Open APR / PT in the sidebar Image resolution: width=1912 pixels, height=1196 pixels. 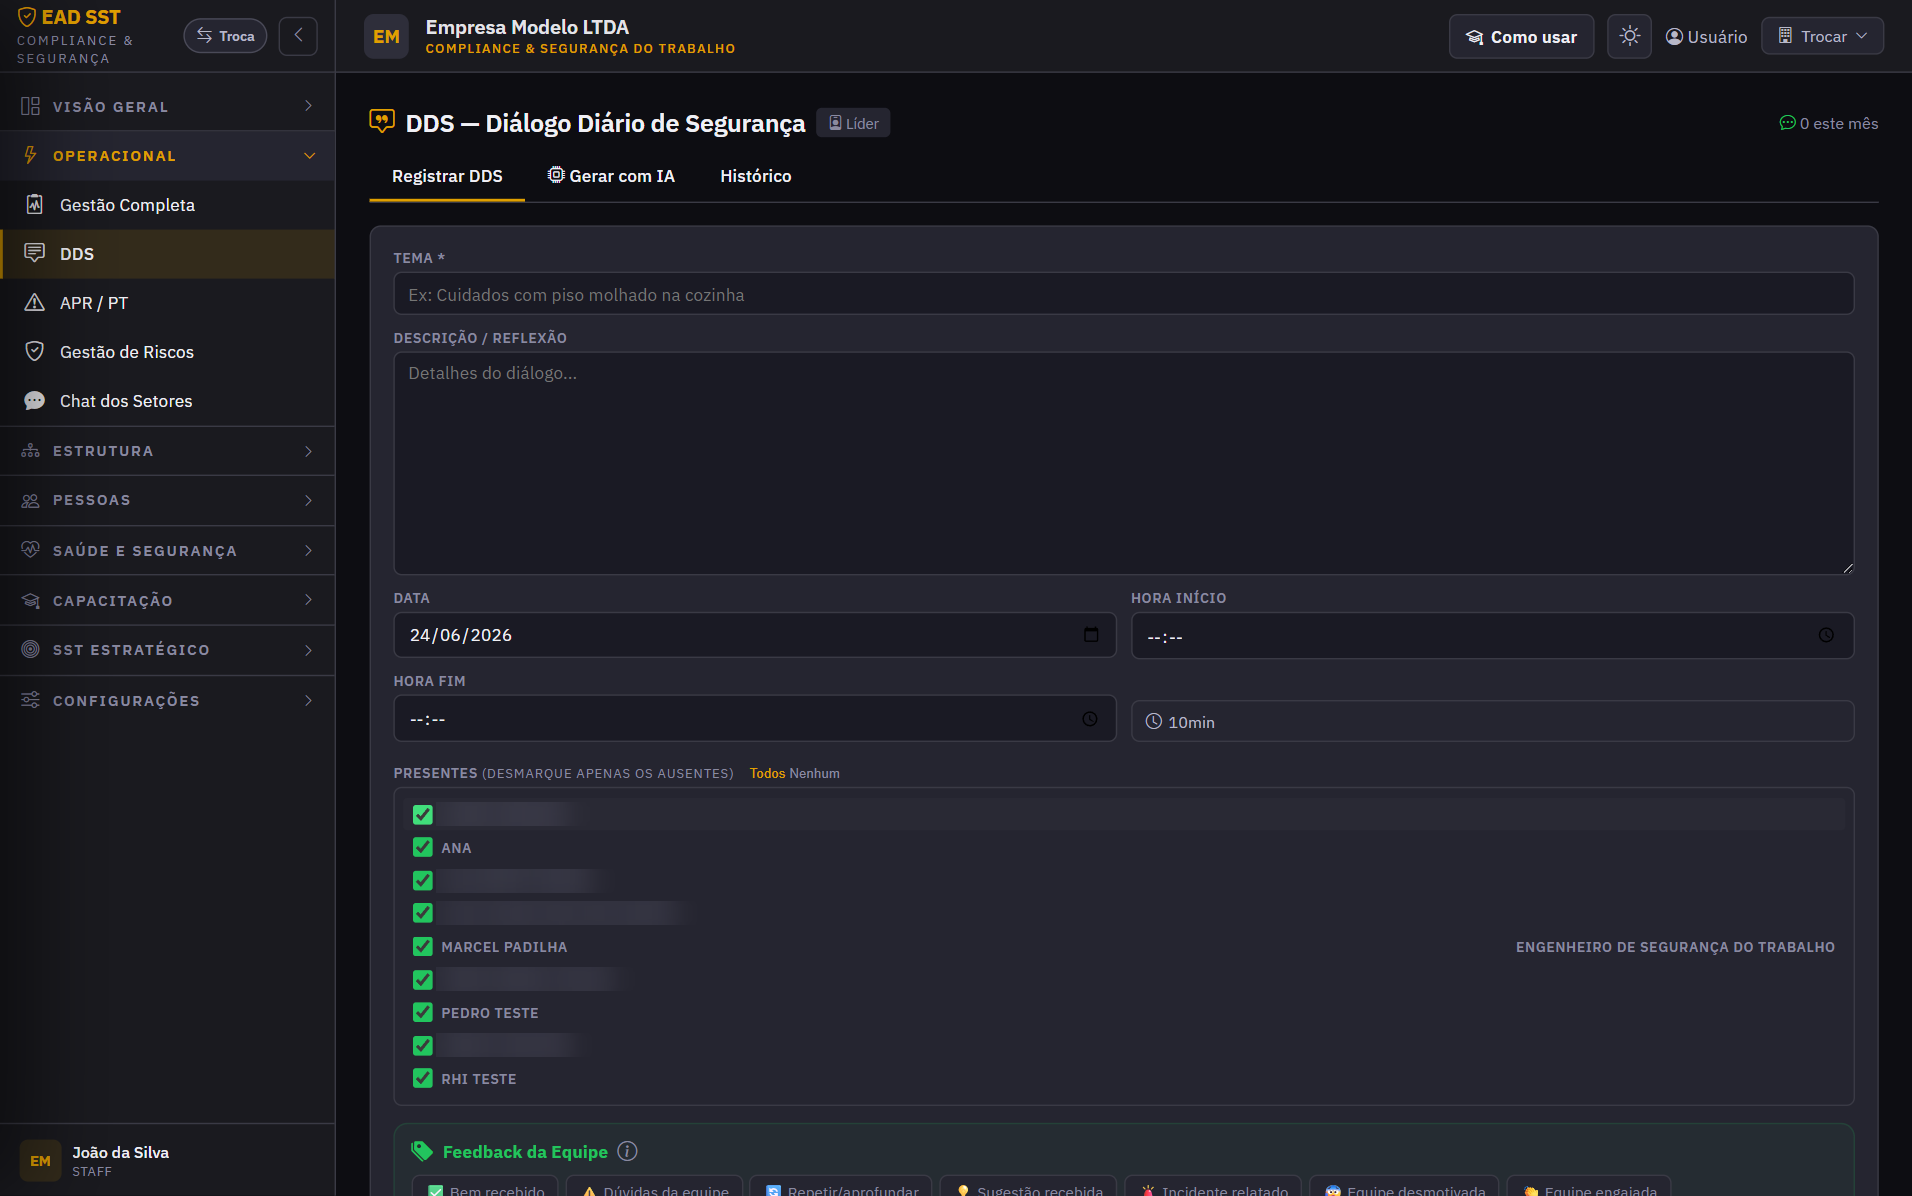click(x=167, y=303)
